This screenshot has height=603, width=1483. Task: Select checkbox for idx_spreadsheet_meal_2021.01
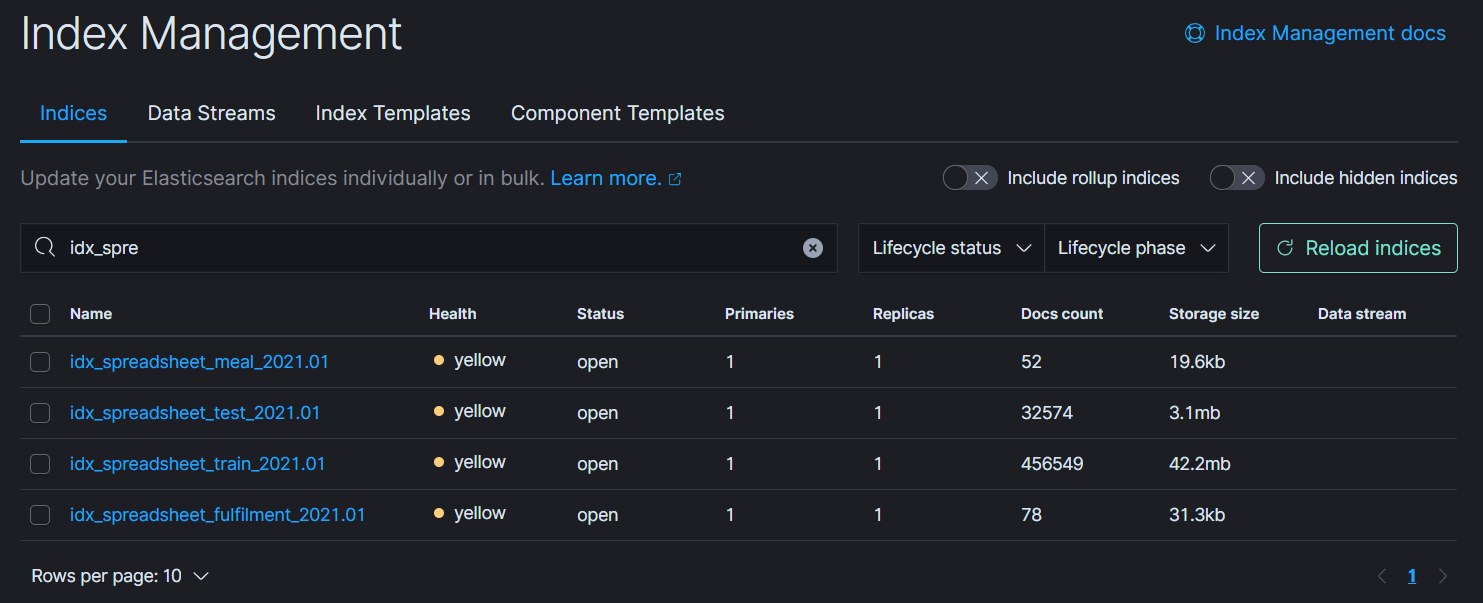click(40, 362)
